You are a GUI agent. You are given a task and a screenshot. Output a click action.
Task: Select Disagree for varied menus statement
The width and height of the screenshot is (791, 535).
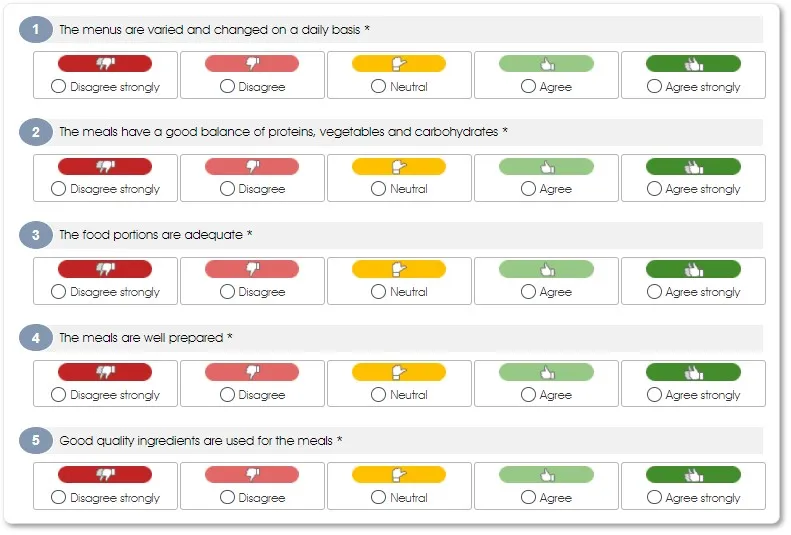click(x=227, y=87)
